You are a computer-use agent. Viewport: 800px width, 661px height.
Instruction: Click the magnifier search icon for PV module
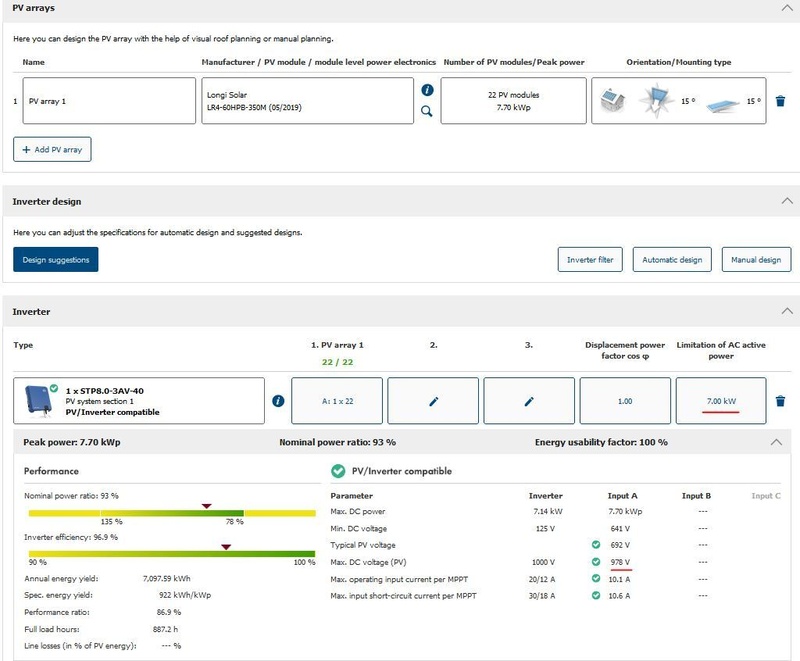tap(427, 112)
